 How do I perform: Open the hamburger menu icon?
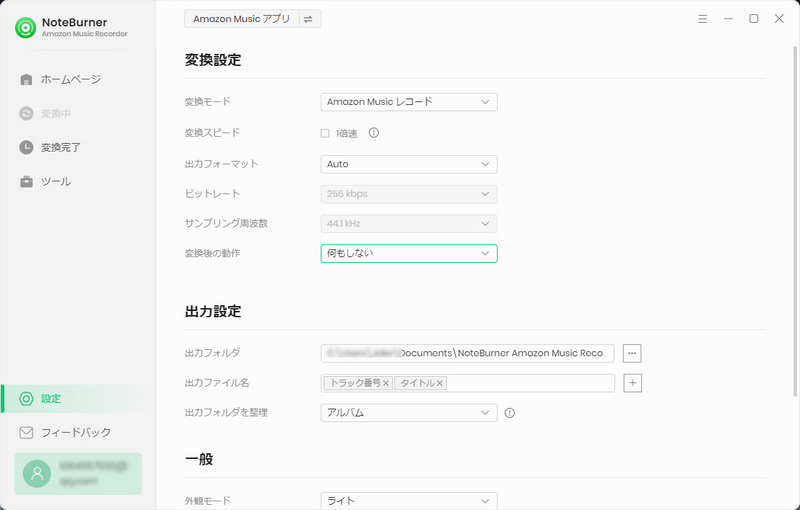(703, 19)
